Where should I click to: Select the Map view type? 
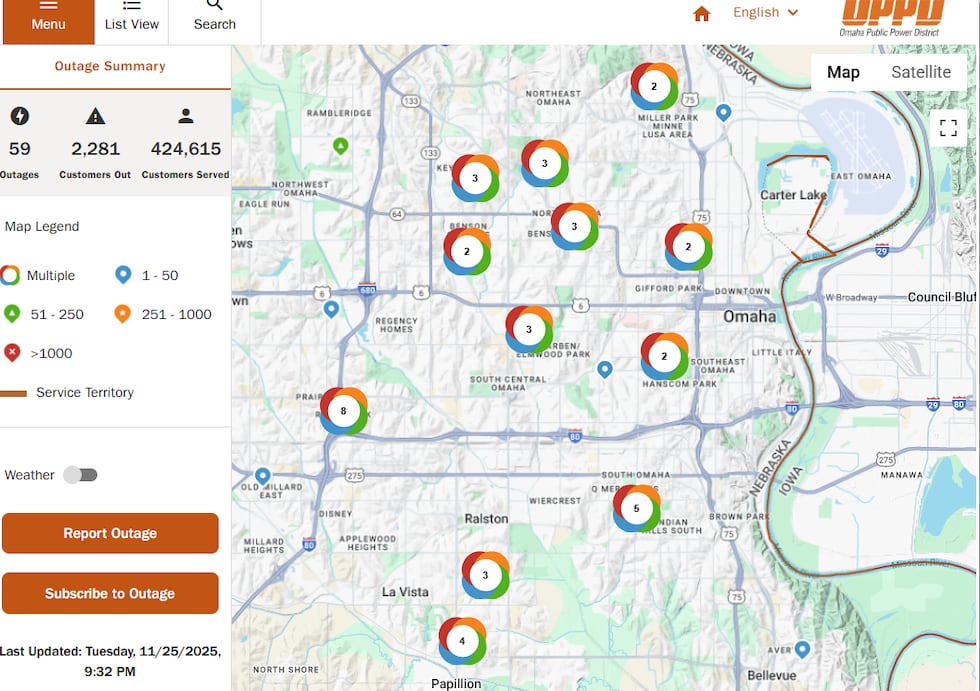843,72
